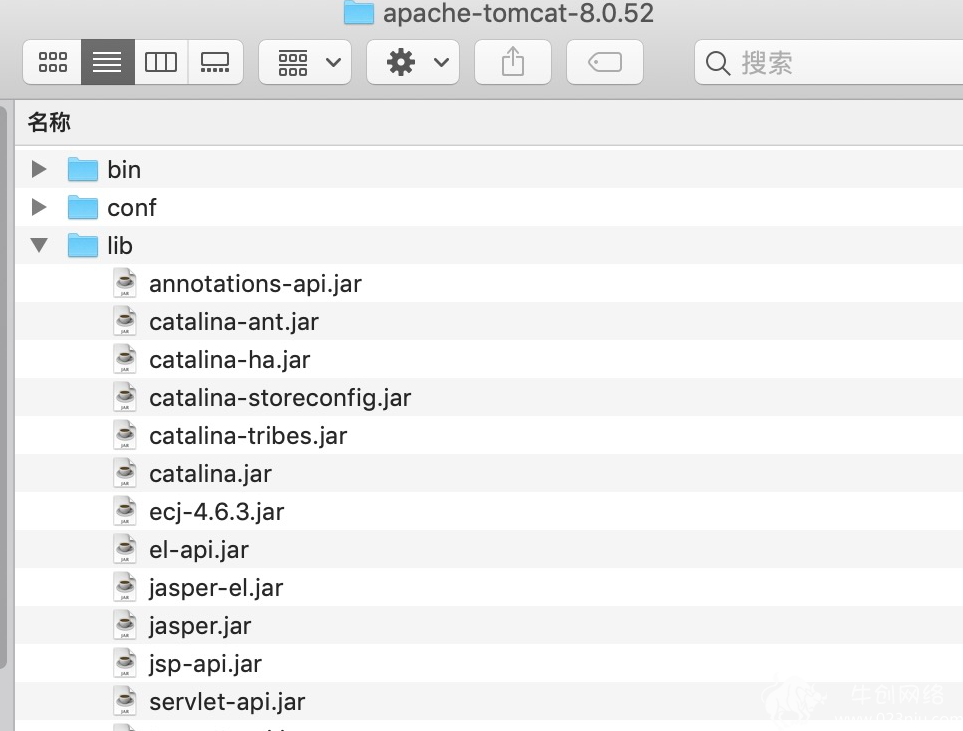Click the catalina-ant.jar file icon
963x731 pixels.
pos(125,322)
